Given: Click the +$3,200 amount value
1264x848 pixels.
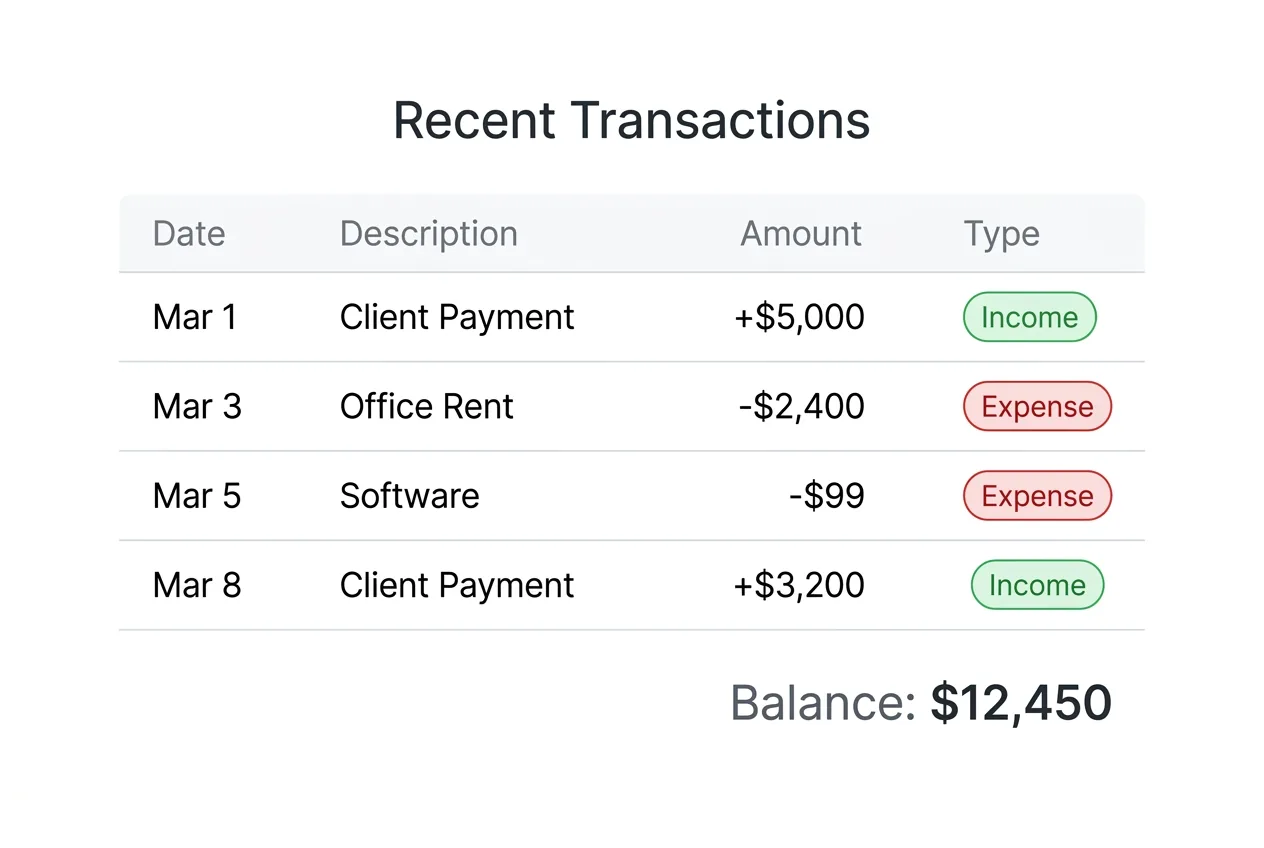Looking at the screenshot, I should [x=799, y=585].
